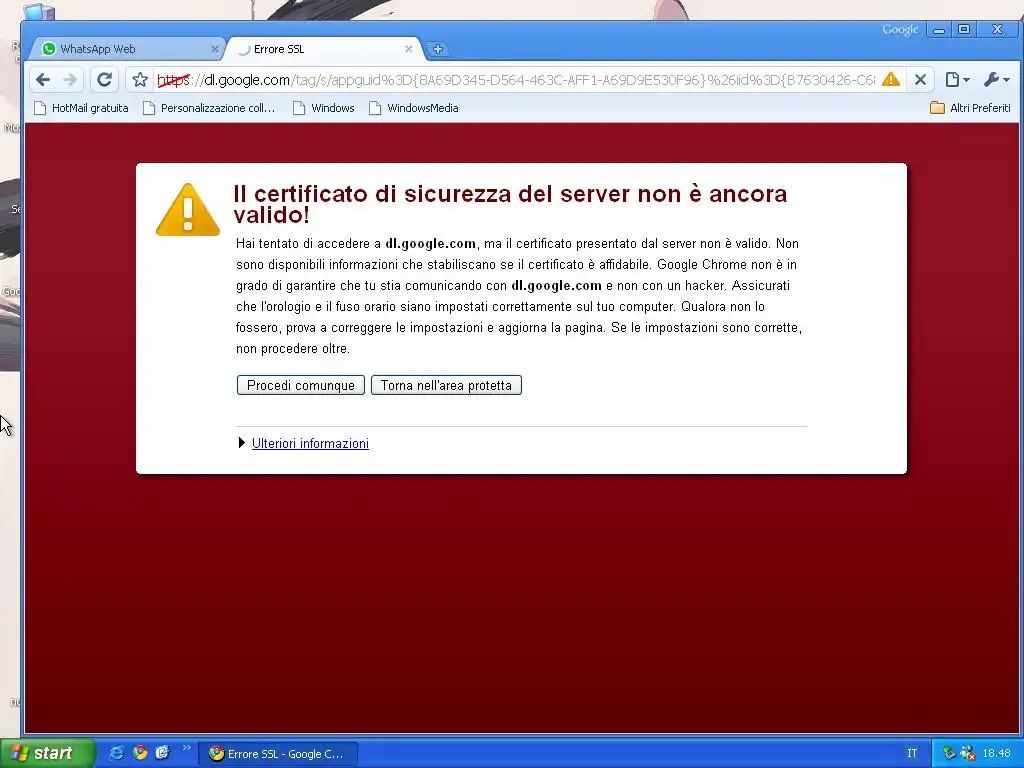1024x768 pixels.
Task: Open a new tab with the plus button
Action: click(438, 49)
